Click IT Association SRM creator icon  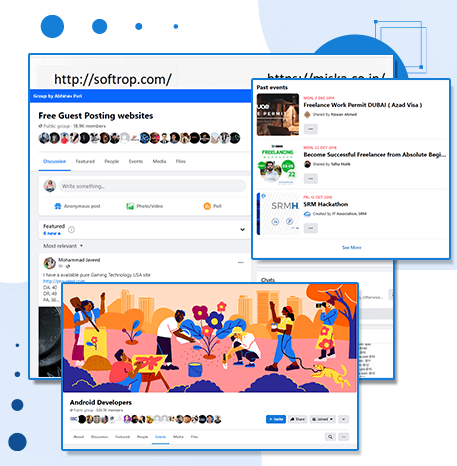pos(307,214)
